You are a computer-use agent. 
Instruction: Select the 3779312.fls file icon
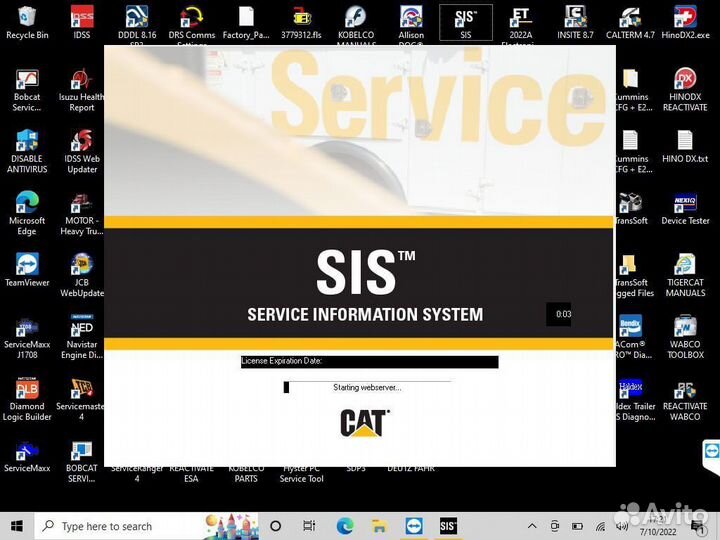(301, 22)
